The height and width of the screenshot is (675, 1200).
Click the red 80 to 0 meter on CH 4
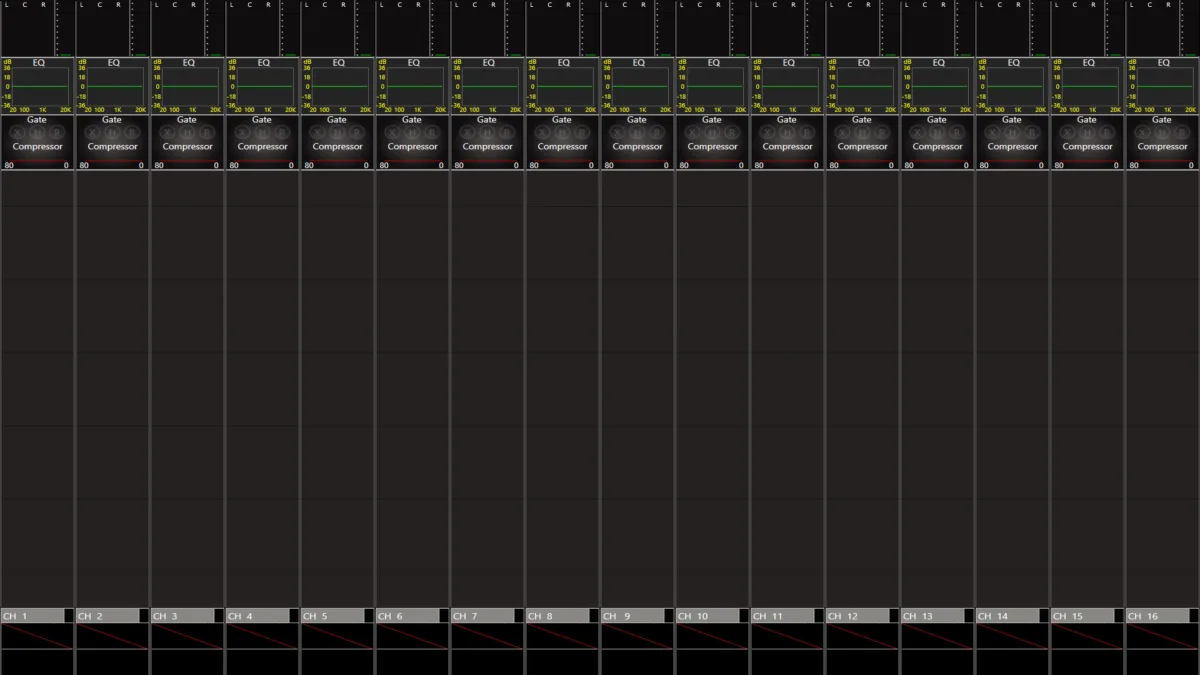pos(262,163)
